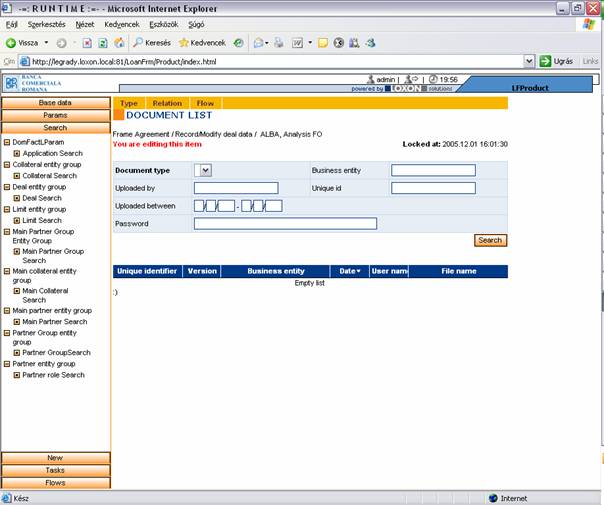The image size is (604, 505).
Task: Click the Messenger icon at toolbar end
Action: click(371, 43)
